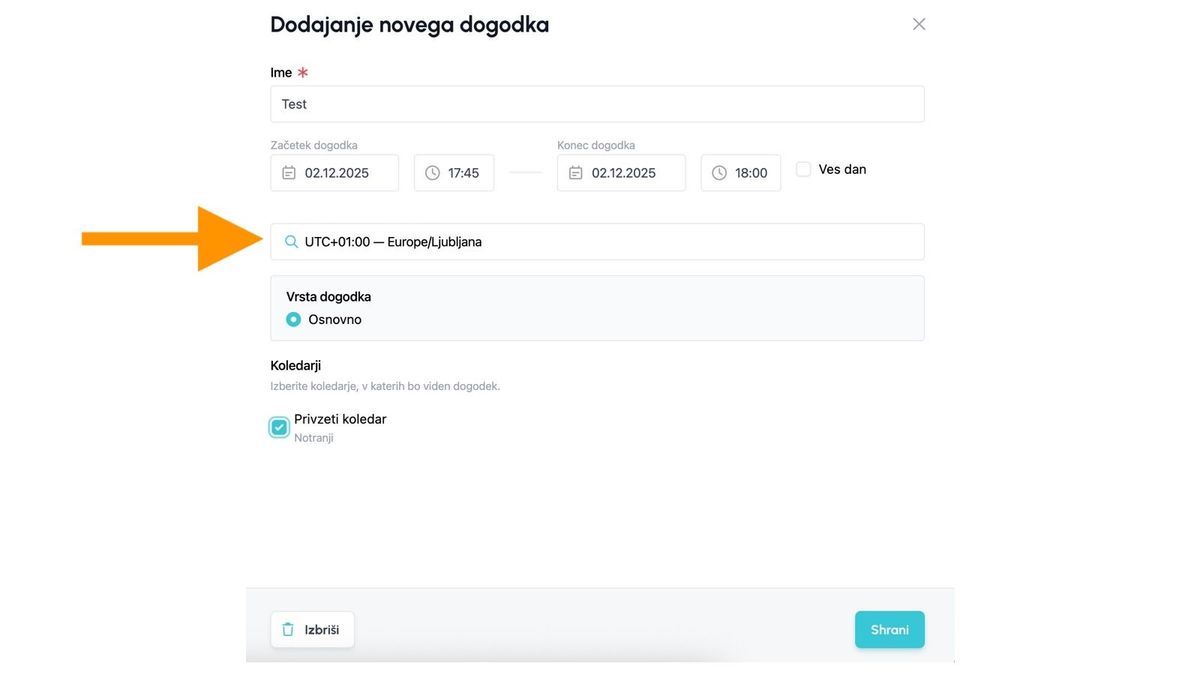Click the timezone search magnifier icon

pyautogui.click(x=291, y=242)
